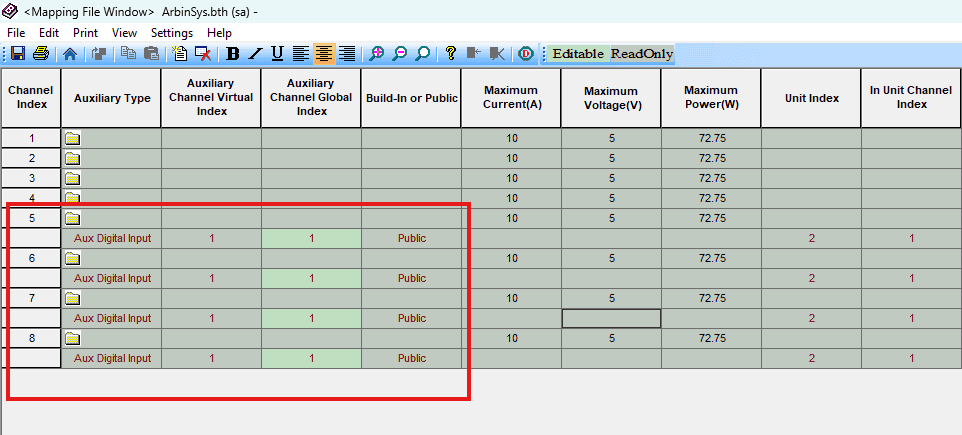Open the File menu
The height and width of the screenshot is (435, 962).
coord(16,33)
